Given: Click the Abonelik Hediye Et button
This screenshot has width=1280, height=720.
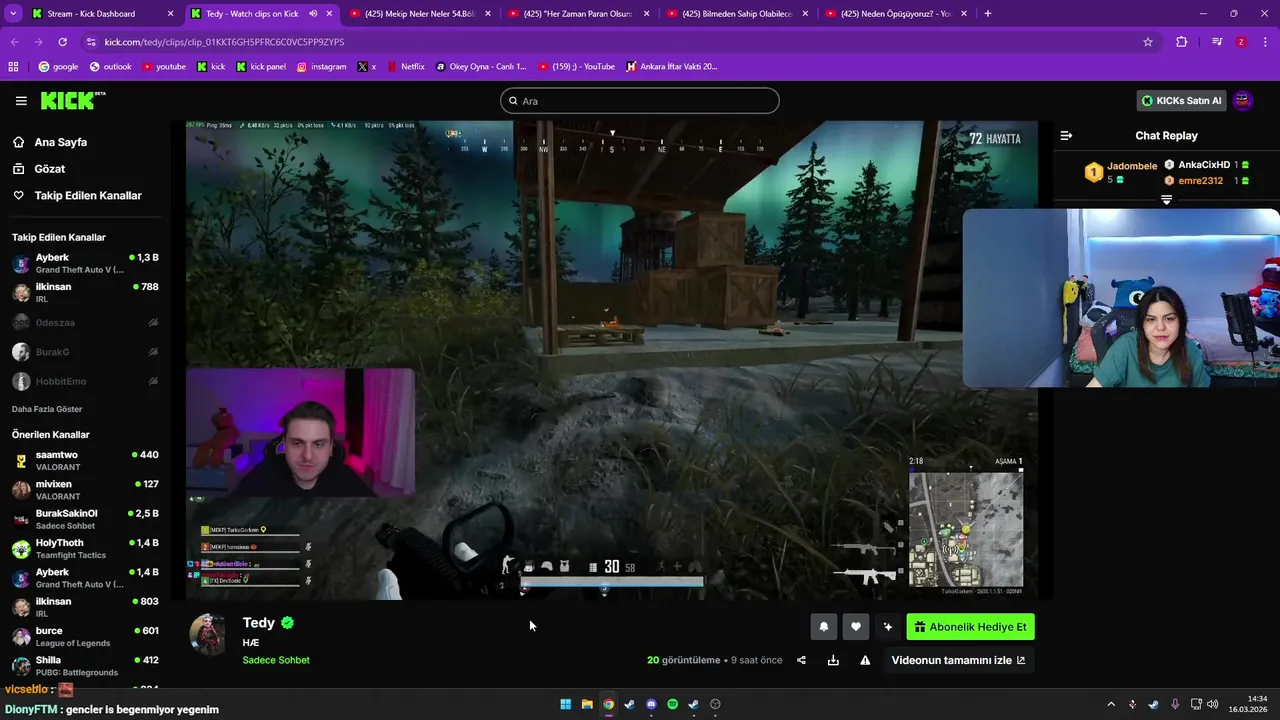Looking at the screenshot, I should coord(970,627).
